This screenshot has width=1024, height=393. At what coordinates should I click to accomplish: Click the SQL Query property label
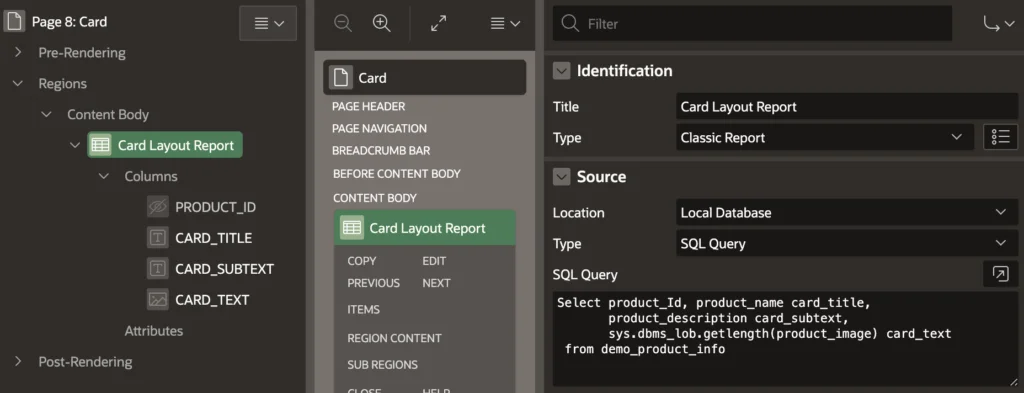click(585, 275)
